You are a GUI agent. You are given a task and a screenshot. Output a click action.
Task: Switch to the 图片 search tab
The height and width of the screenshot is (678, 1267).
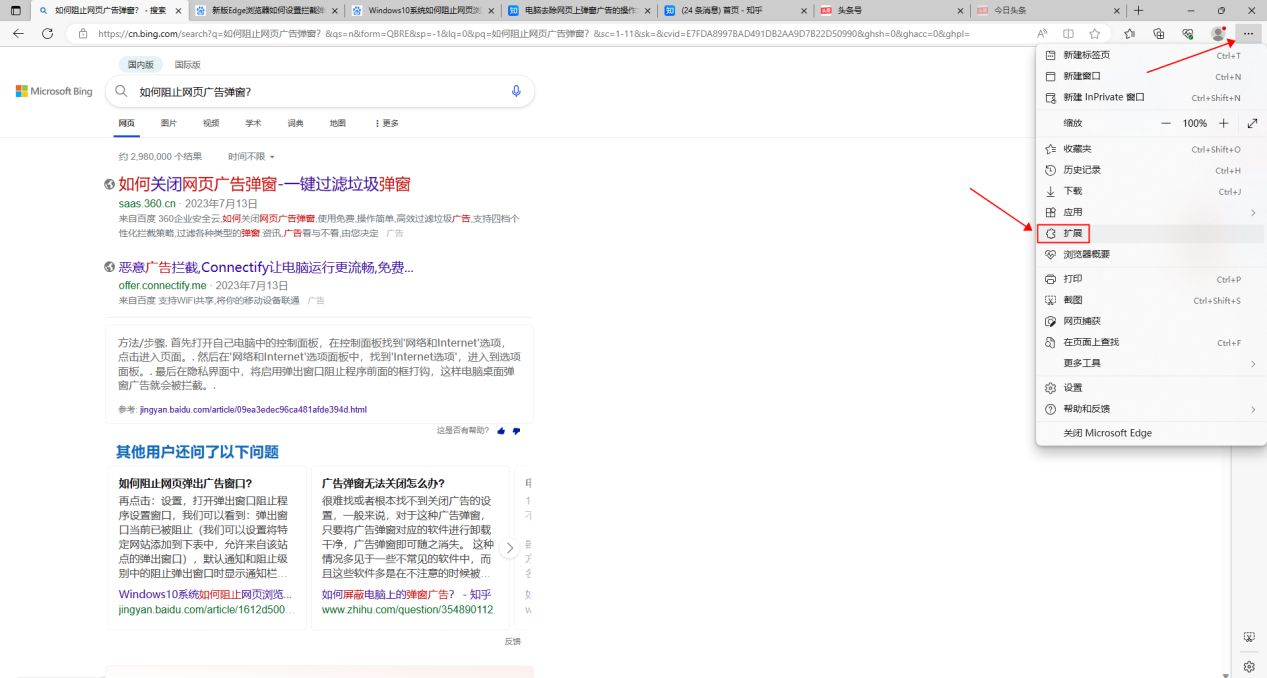click(x=168, y=122)
